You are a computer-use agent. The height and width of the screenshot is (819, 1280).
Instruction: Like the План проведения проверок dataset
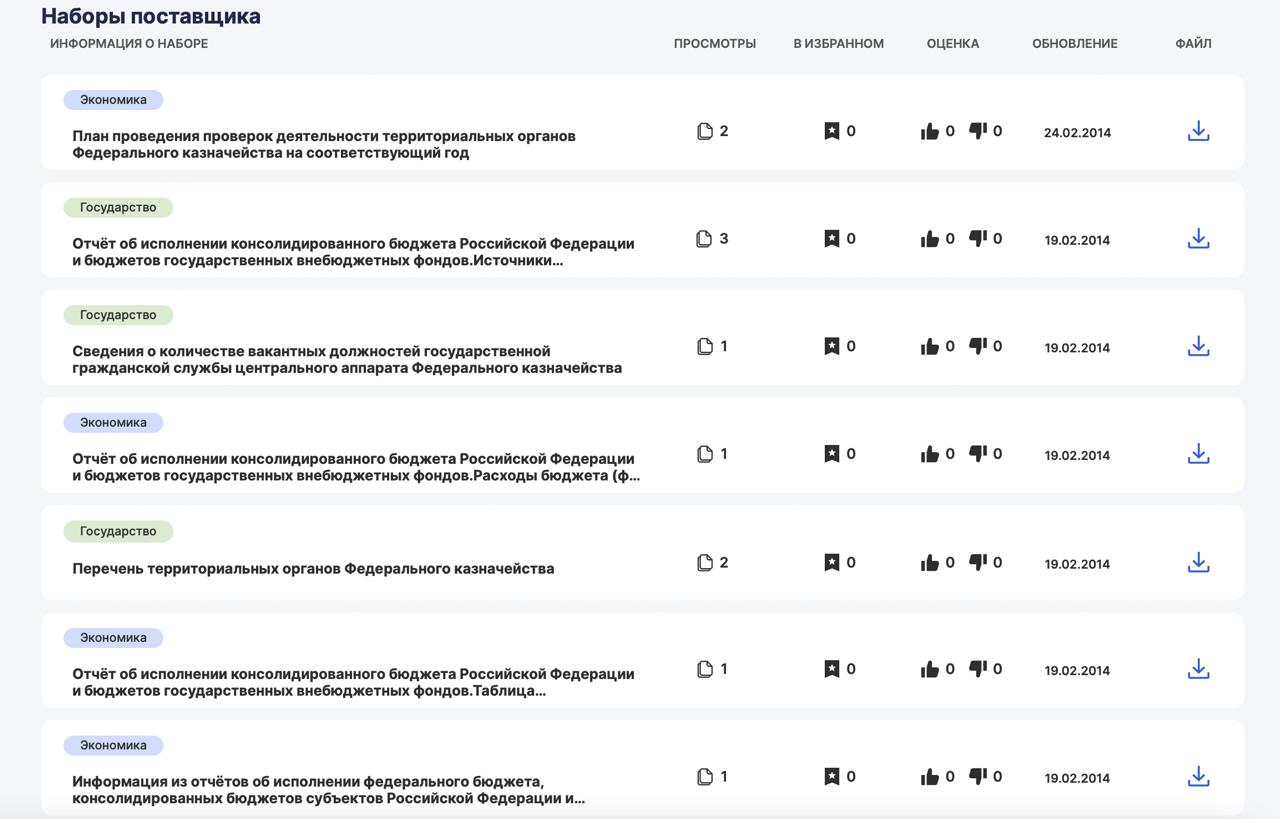point(930,131)
